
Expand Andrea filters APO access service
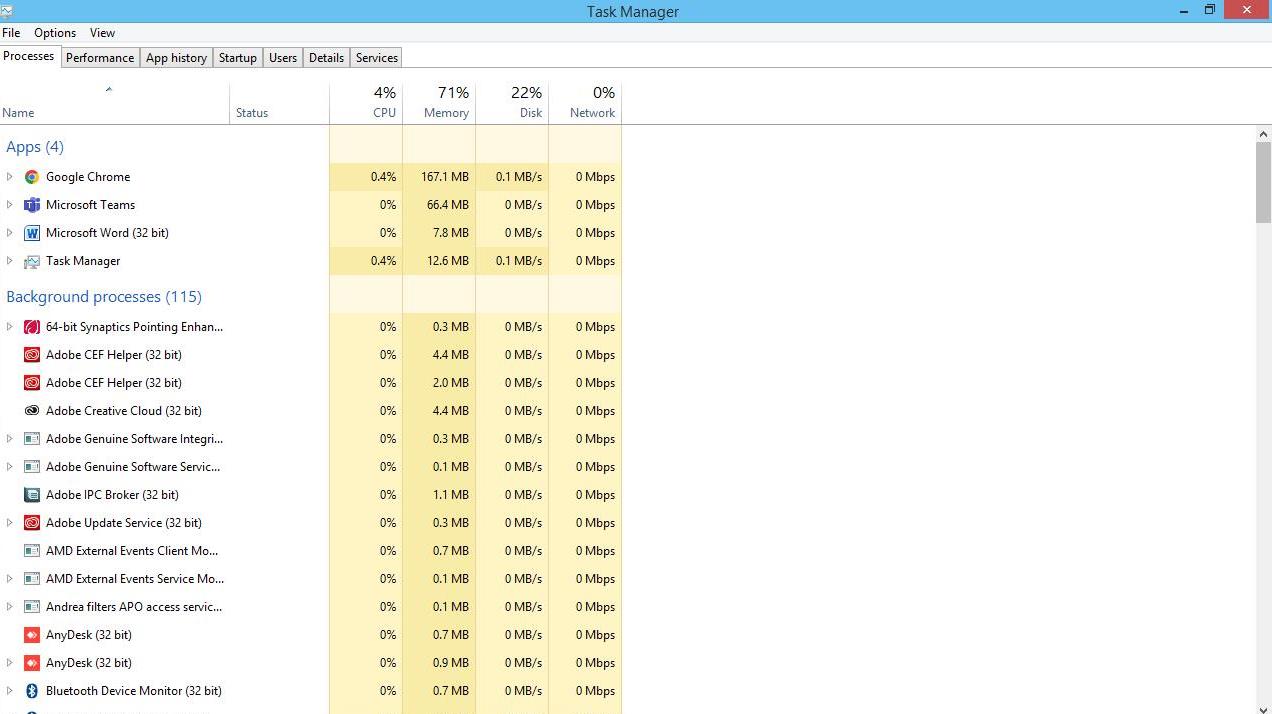(x=10, y=607)
